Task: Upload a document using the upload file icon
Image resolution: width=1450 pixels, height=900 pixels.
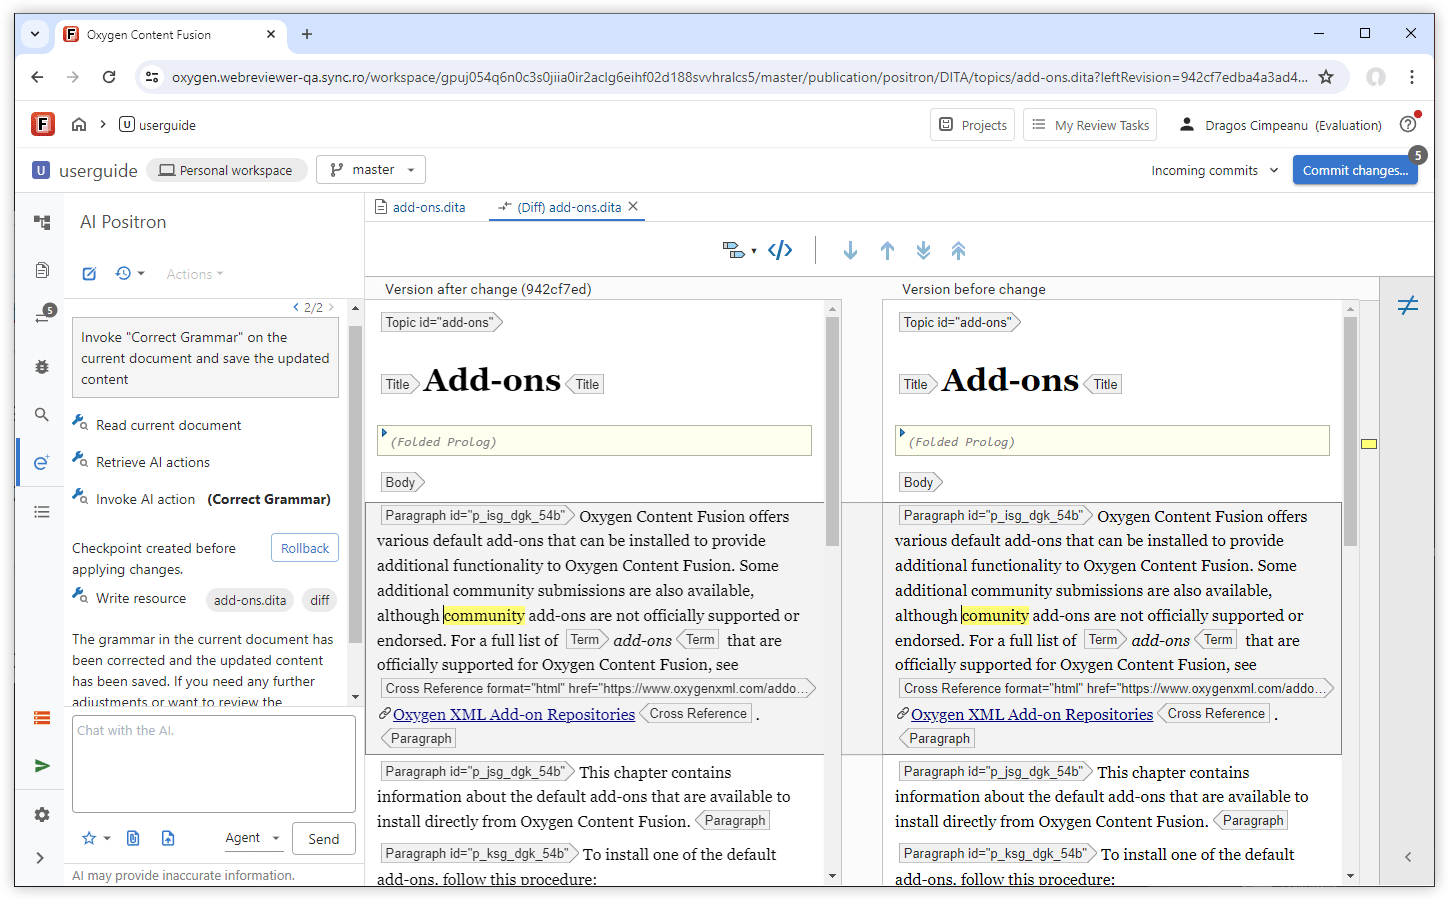Action: pyautogui.click(x=168, y=838)
